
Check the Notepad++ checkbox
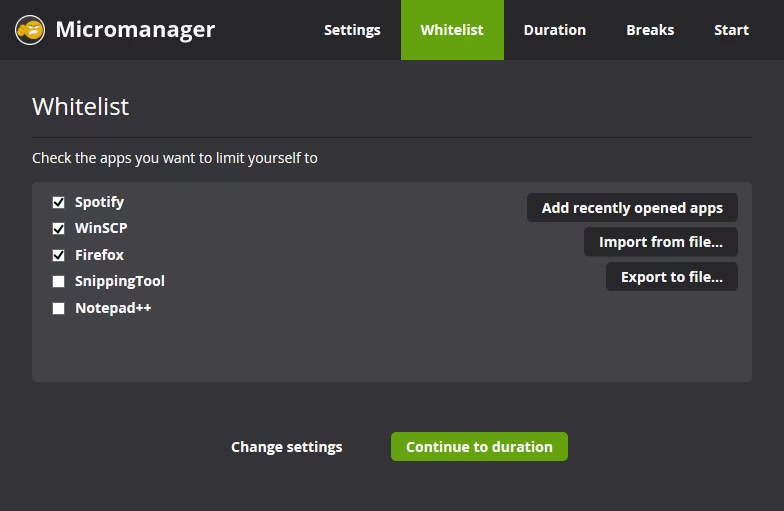click(59, 309)
